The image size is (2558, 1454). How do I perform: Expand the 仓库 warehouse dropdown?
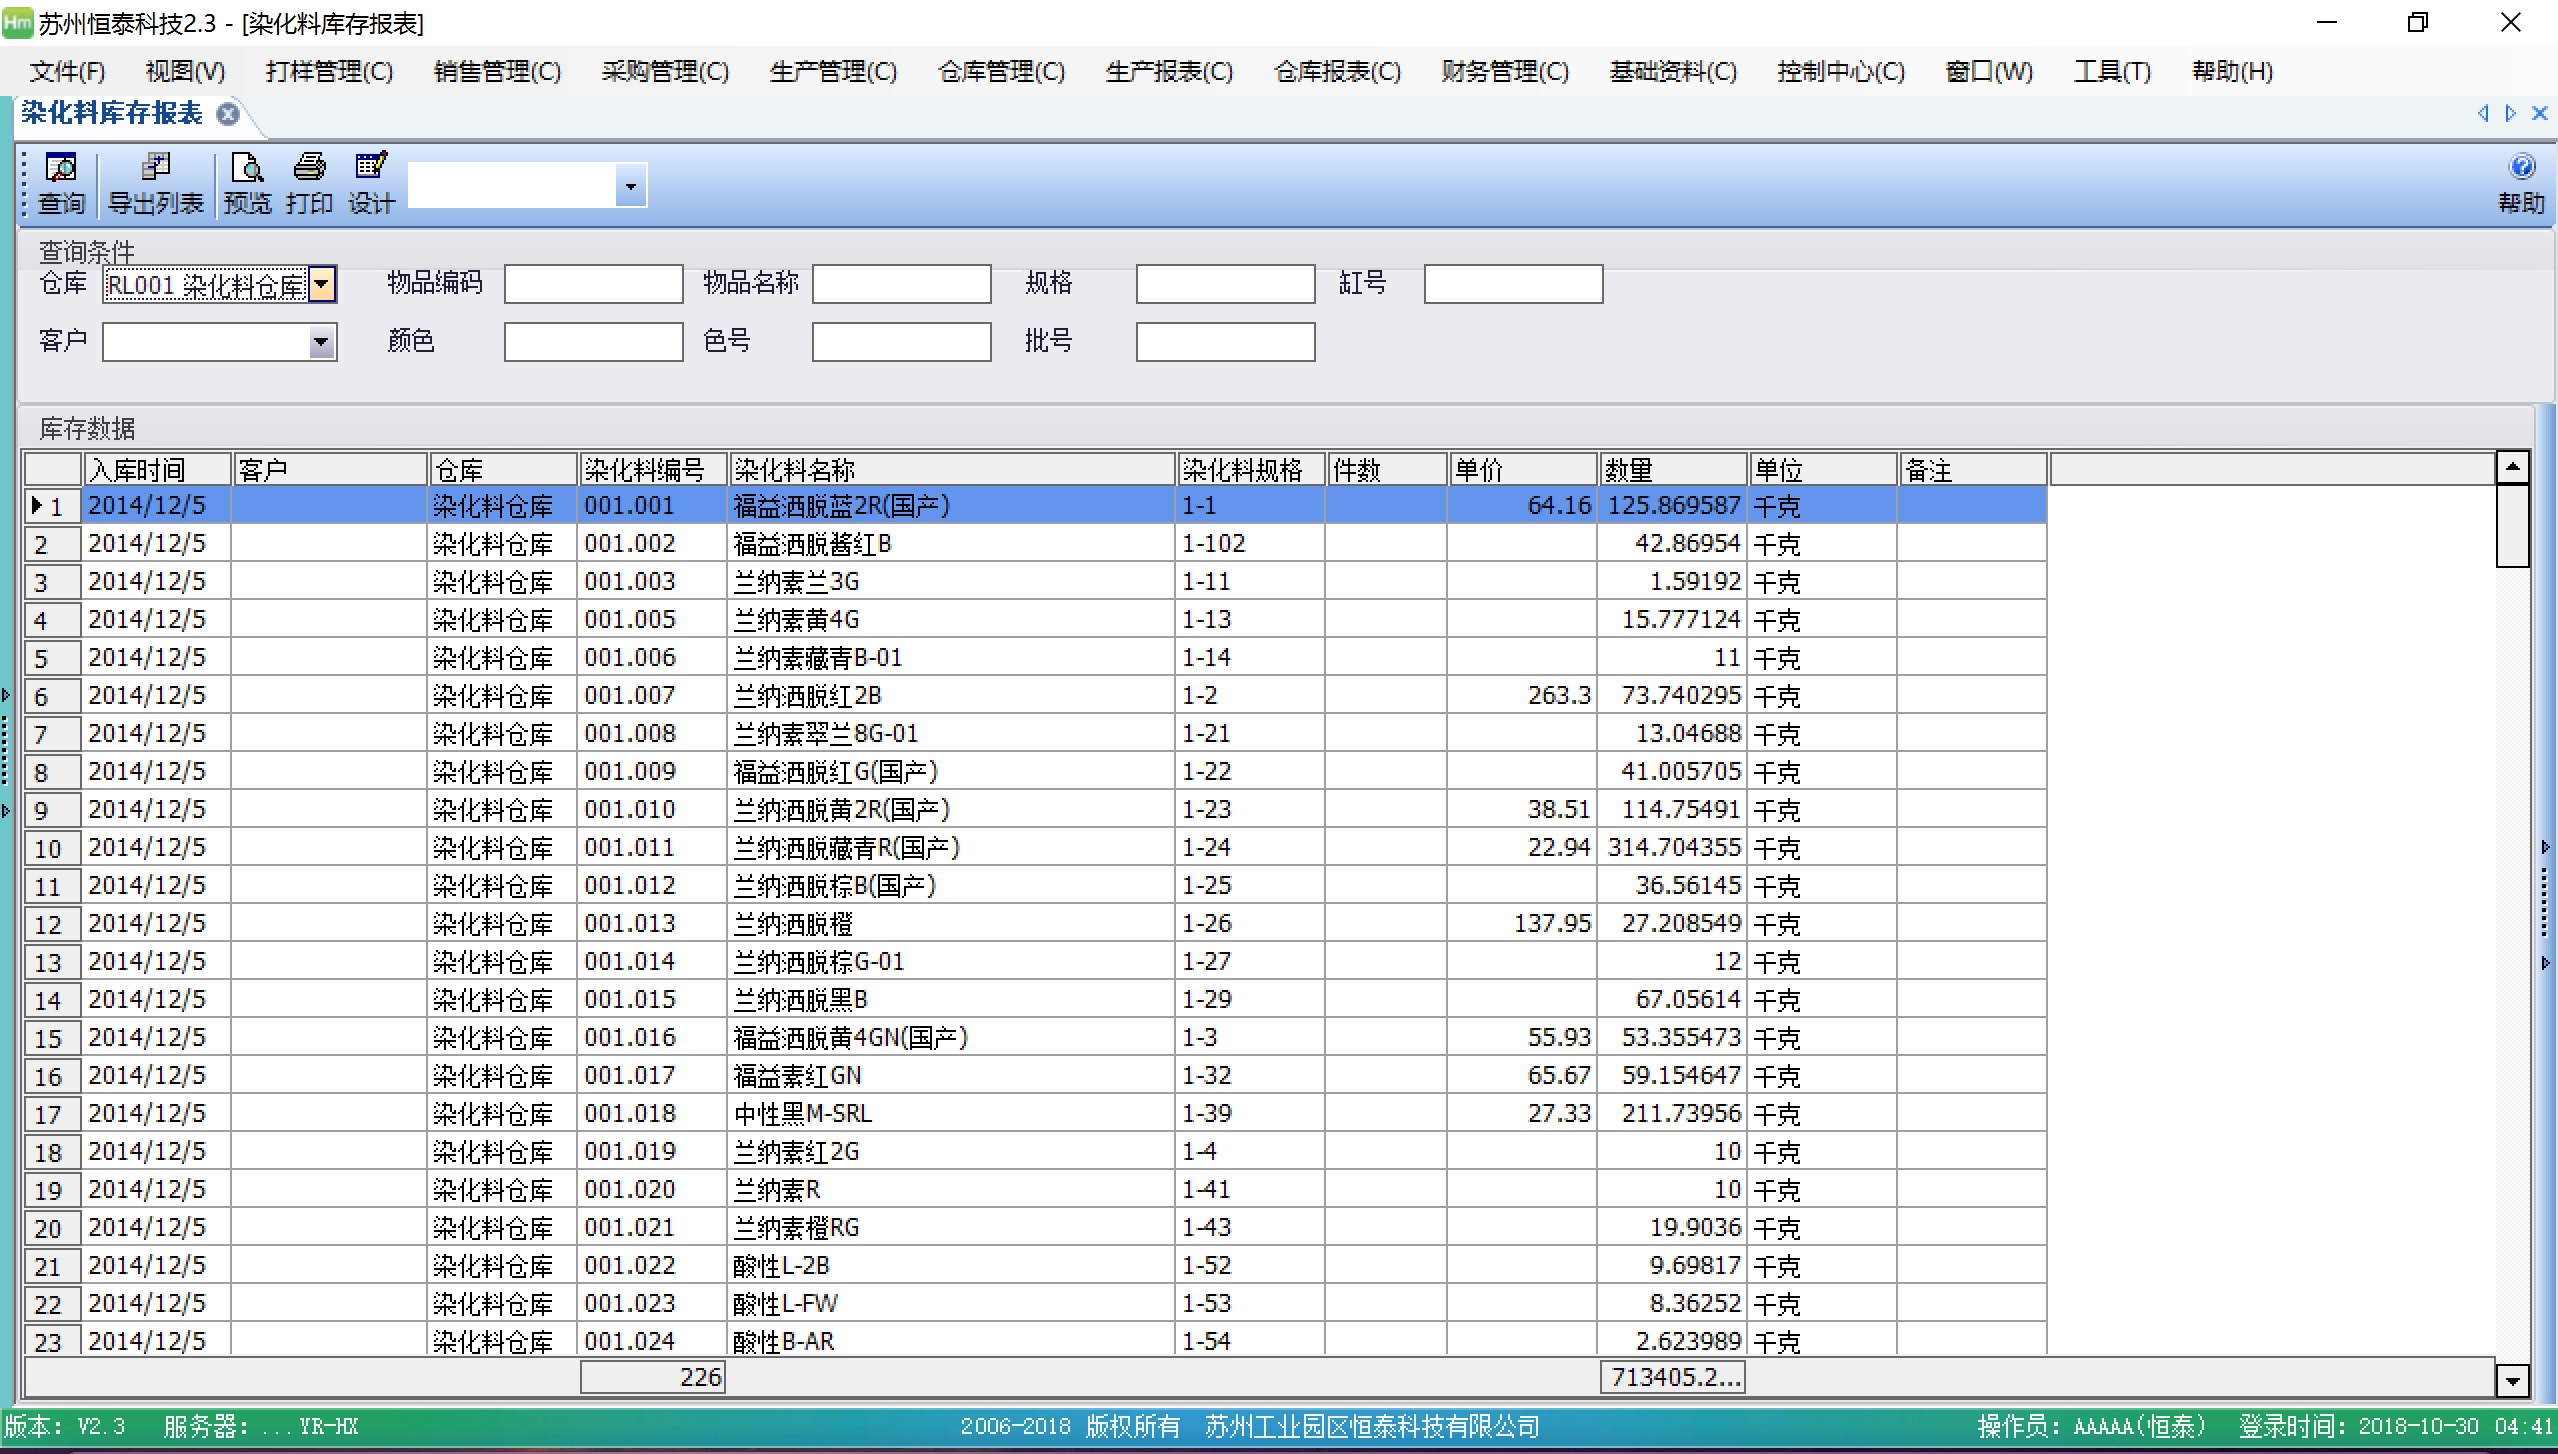coord(321,285)
